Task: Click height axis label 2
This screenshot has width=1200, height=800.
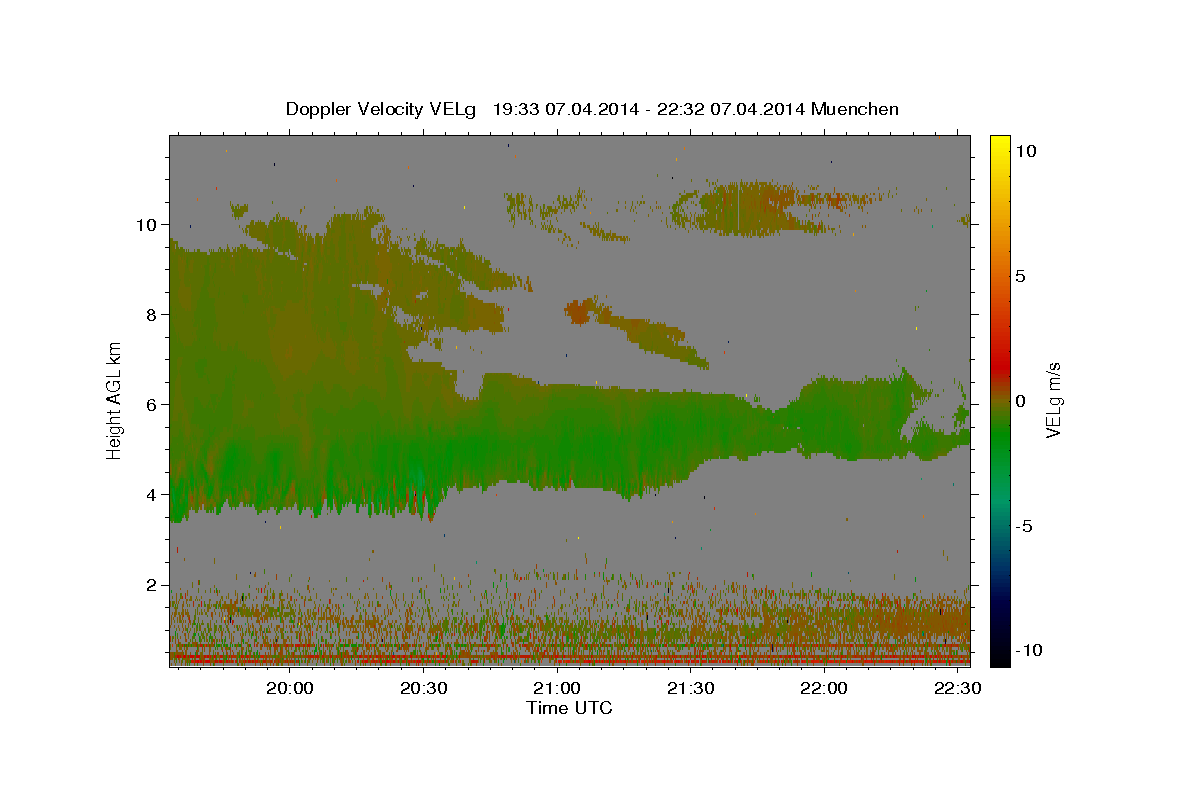Action: (151, 585)
